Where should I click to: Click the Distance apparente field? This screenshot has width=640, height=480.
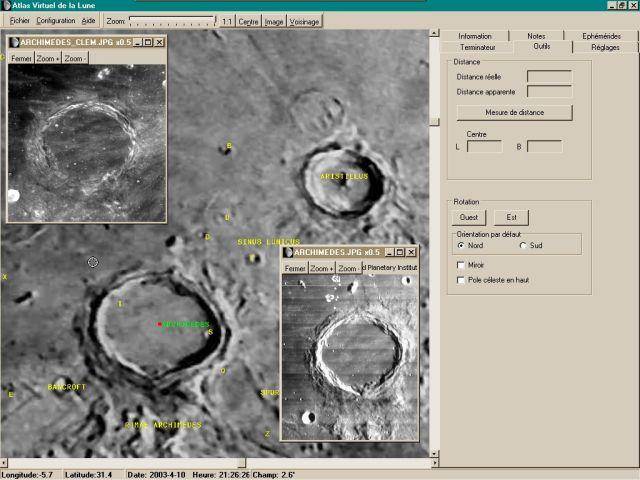point(549,91)
